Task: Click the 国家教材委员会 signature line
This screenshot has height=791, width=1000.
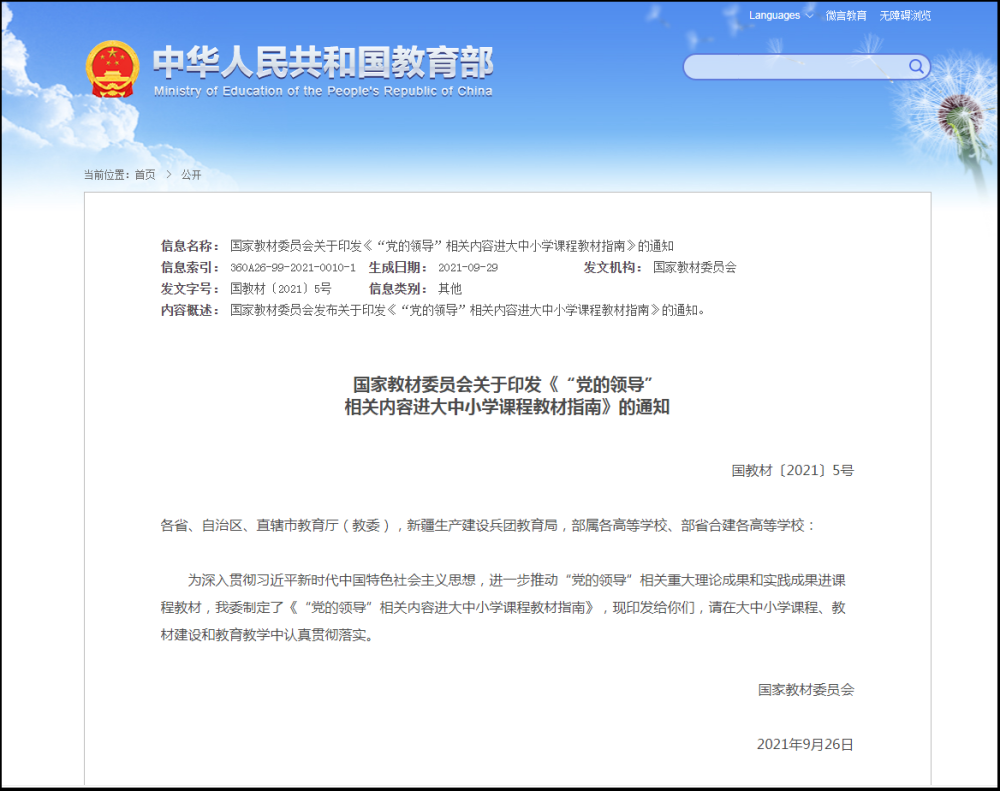Action: click(x=805, y=690)
